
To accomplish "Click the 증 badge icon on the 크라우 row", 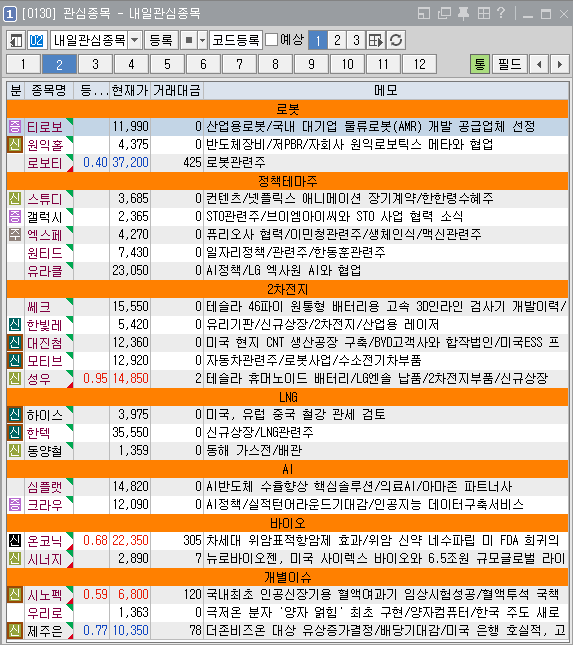I will [x=15, y=505].
